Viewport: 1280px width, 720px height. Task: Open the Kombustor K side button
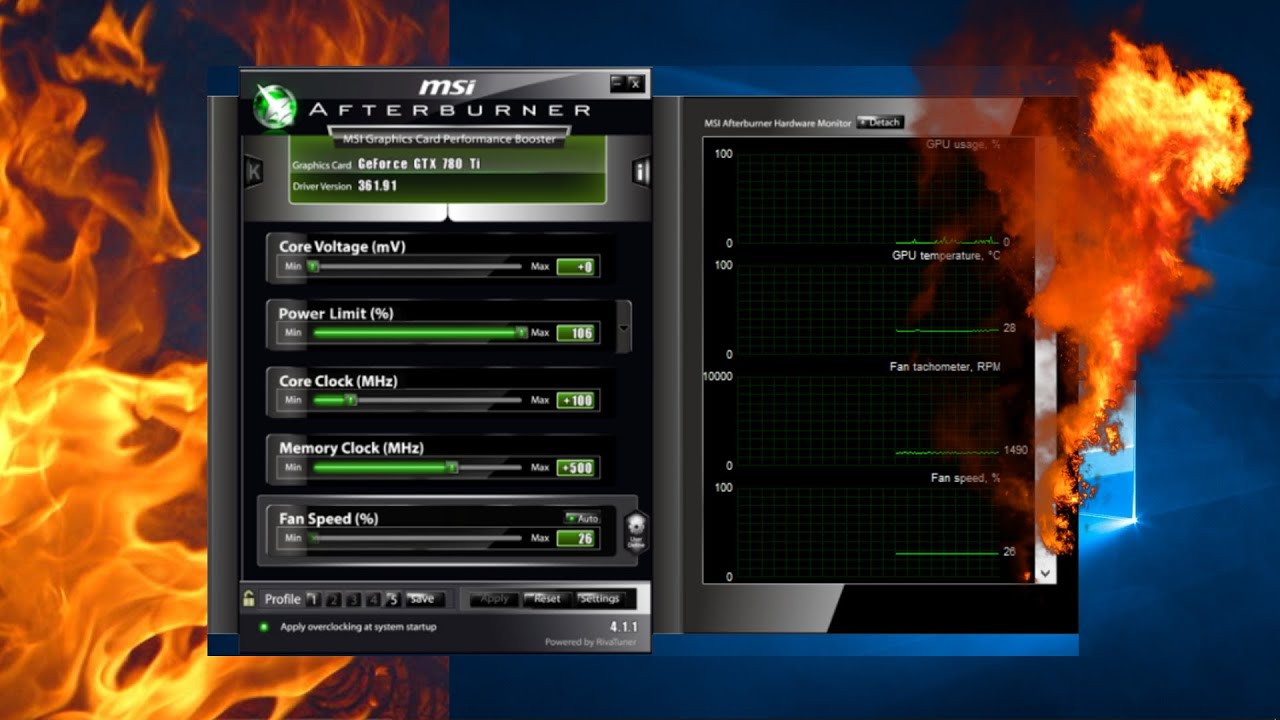254,172
